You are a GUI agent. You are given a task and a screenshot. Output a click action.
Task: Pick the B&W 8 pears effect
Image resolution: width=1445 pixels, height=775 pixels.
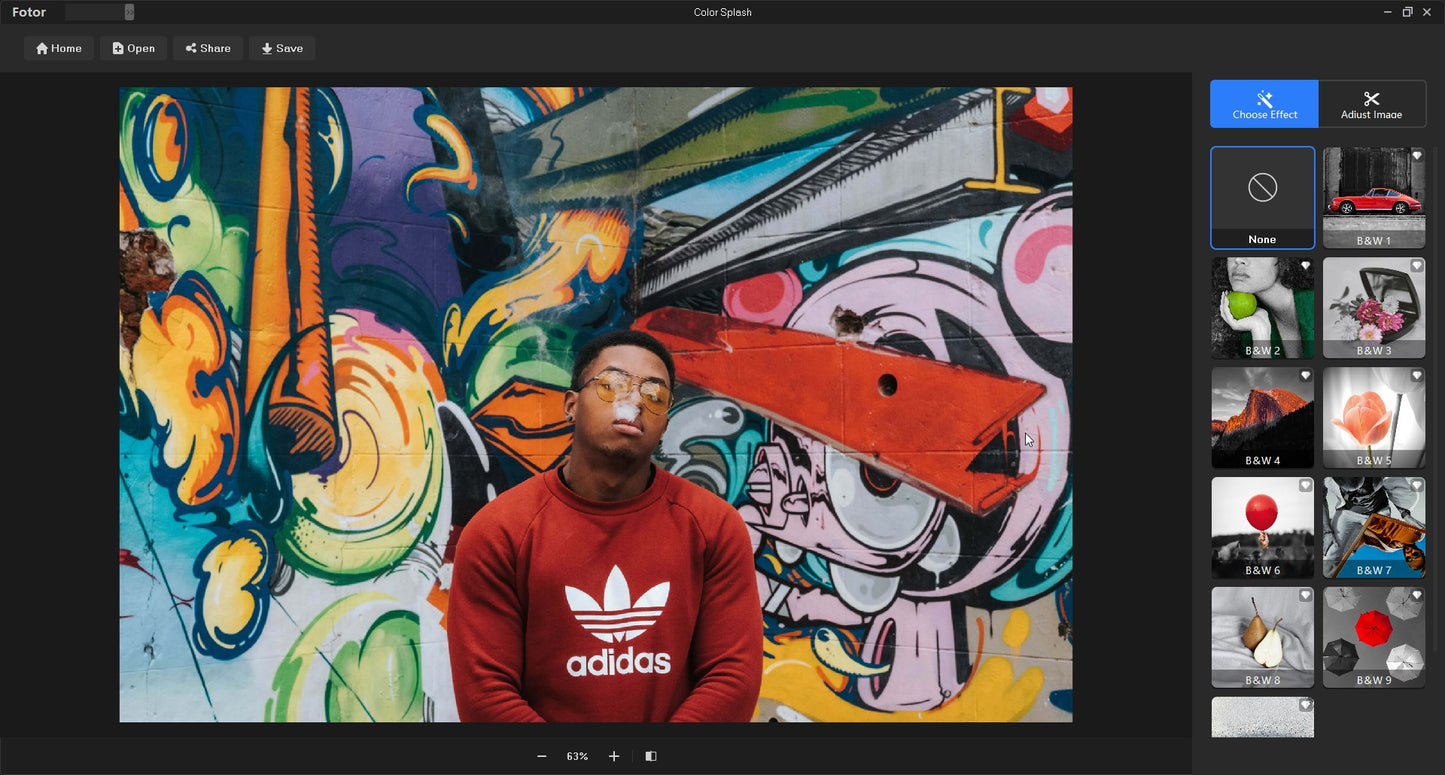[1262, 637]
